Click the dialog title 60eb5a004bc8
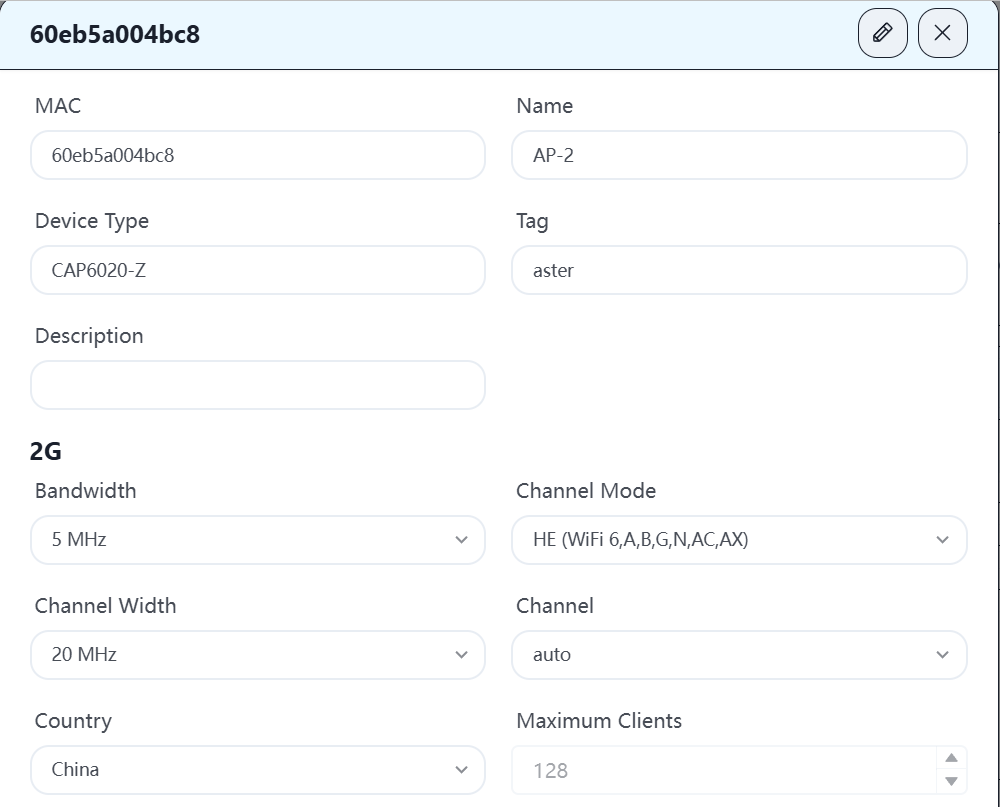Image resolution: width=1000 pixels, height=807 pixels. pyautogui.click(x=115, y=34)
